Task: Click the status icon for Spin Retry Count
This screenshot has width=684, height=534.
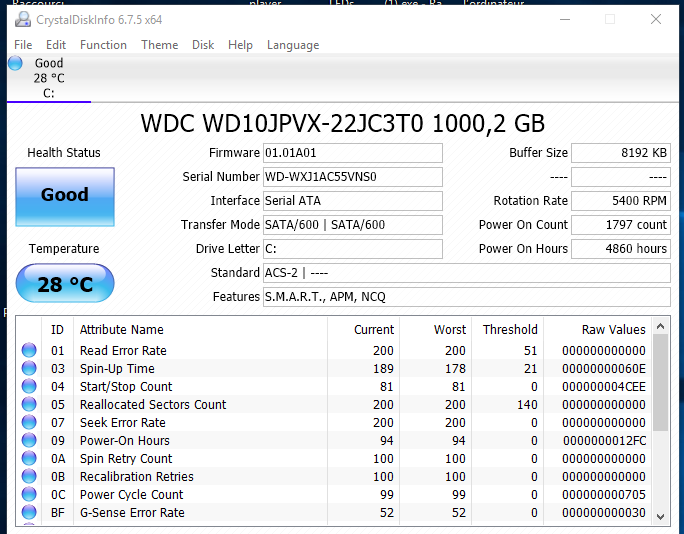Action: pos(29,458)
